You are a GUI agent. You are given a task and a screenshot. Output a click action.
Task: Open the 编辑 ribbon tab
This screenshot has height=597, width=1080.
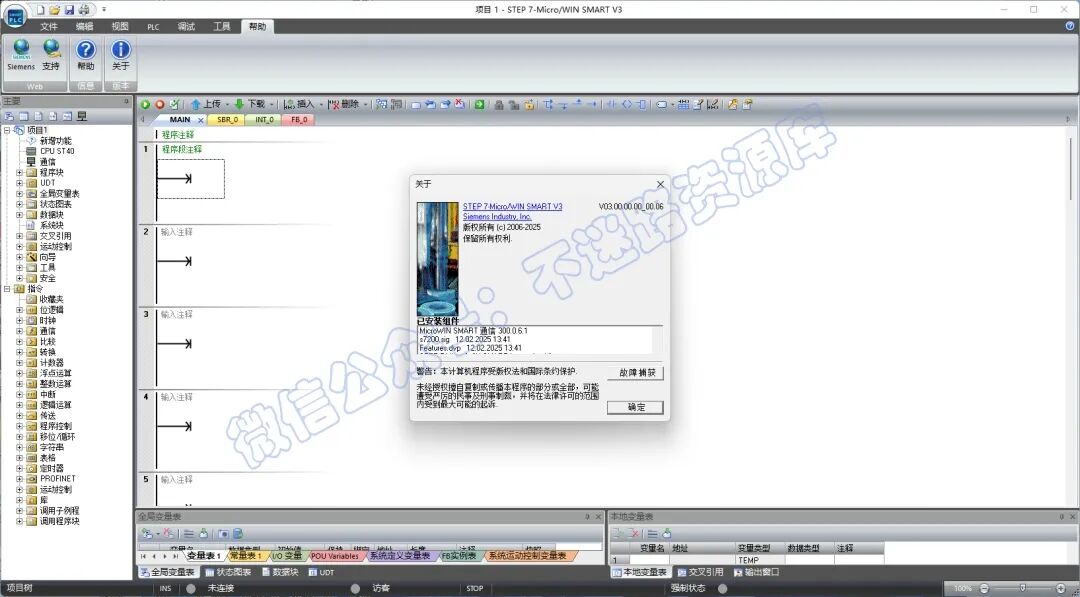click(x=85, y=26)
